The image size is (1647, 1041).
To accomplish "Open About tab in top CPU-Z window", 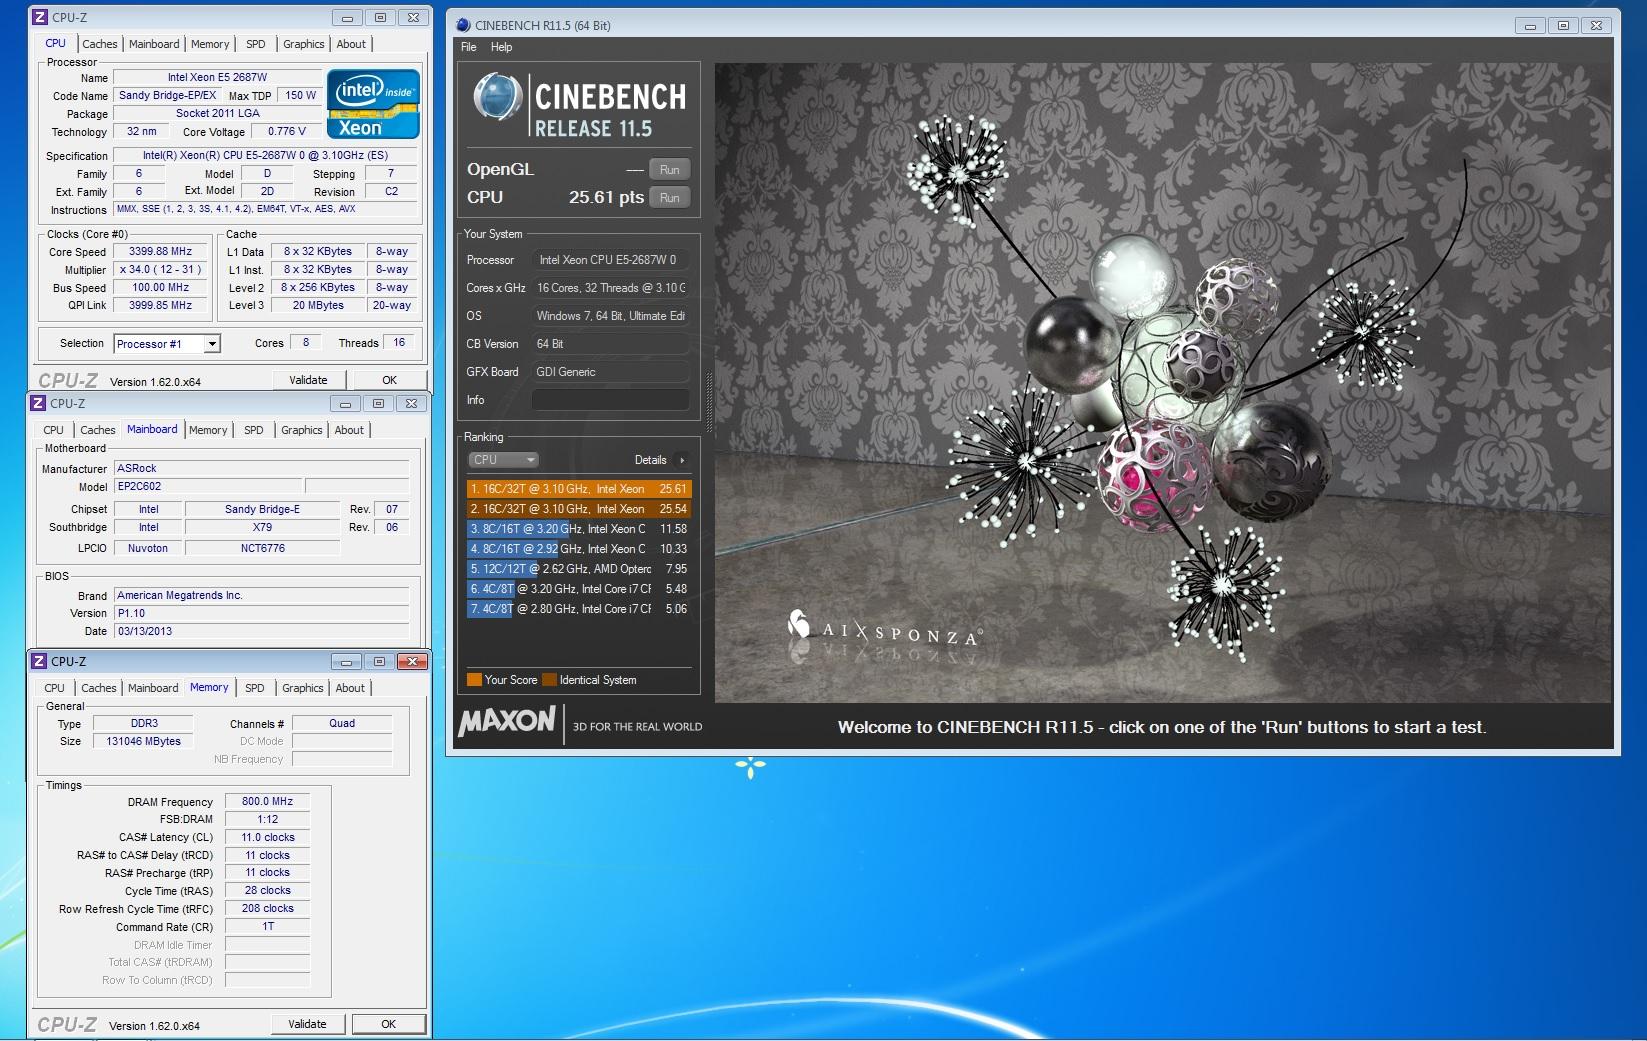I will (x=351, y=44).
